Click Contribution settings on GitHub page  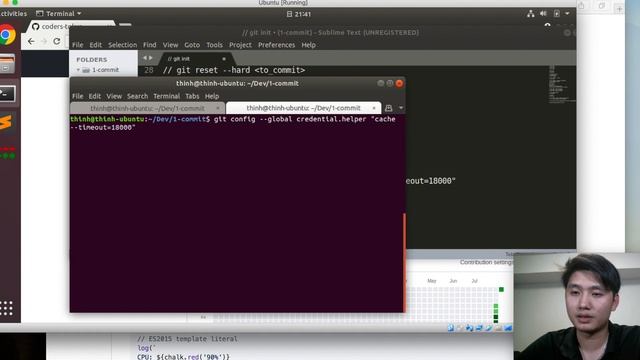tap(486, 262)
